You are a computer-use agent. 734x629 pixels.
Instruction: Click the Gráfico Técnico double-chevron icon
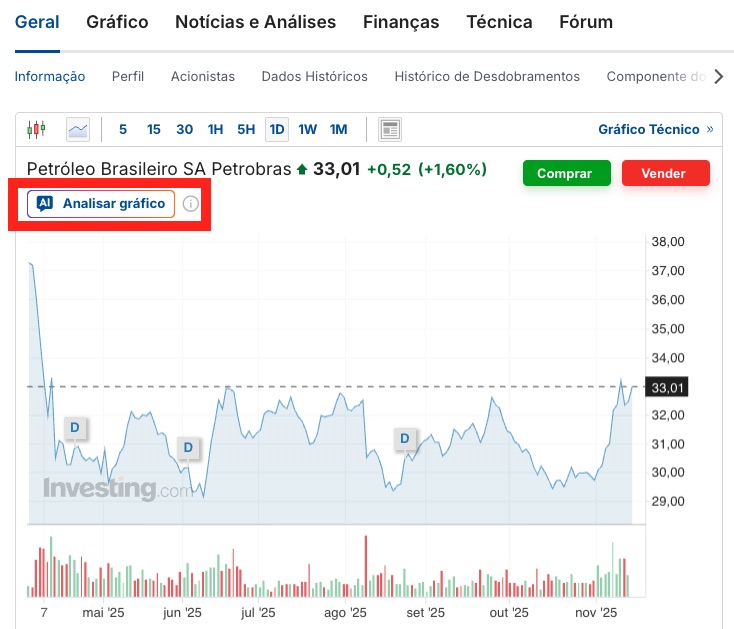point(710,129)
